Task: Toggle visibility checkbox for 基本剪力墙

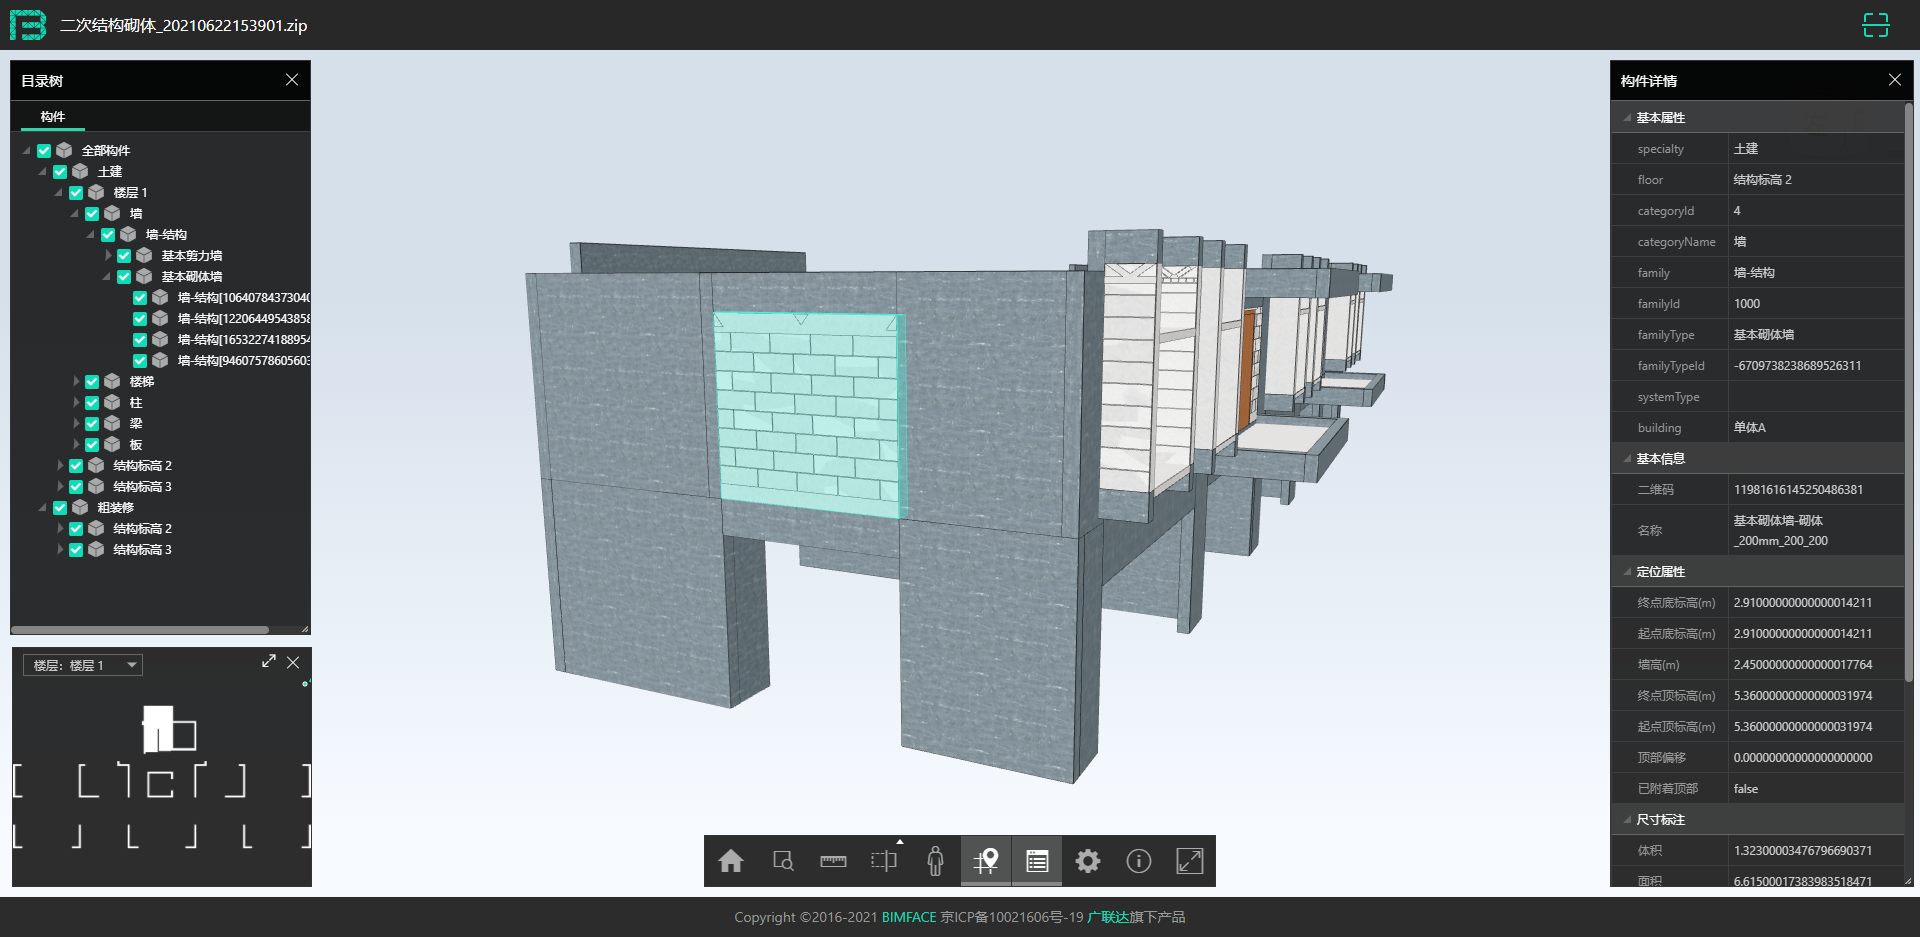Action: [124, 256]
